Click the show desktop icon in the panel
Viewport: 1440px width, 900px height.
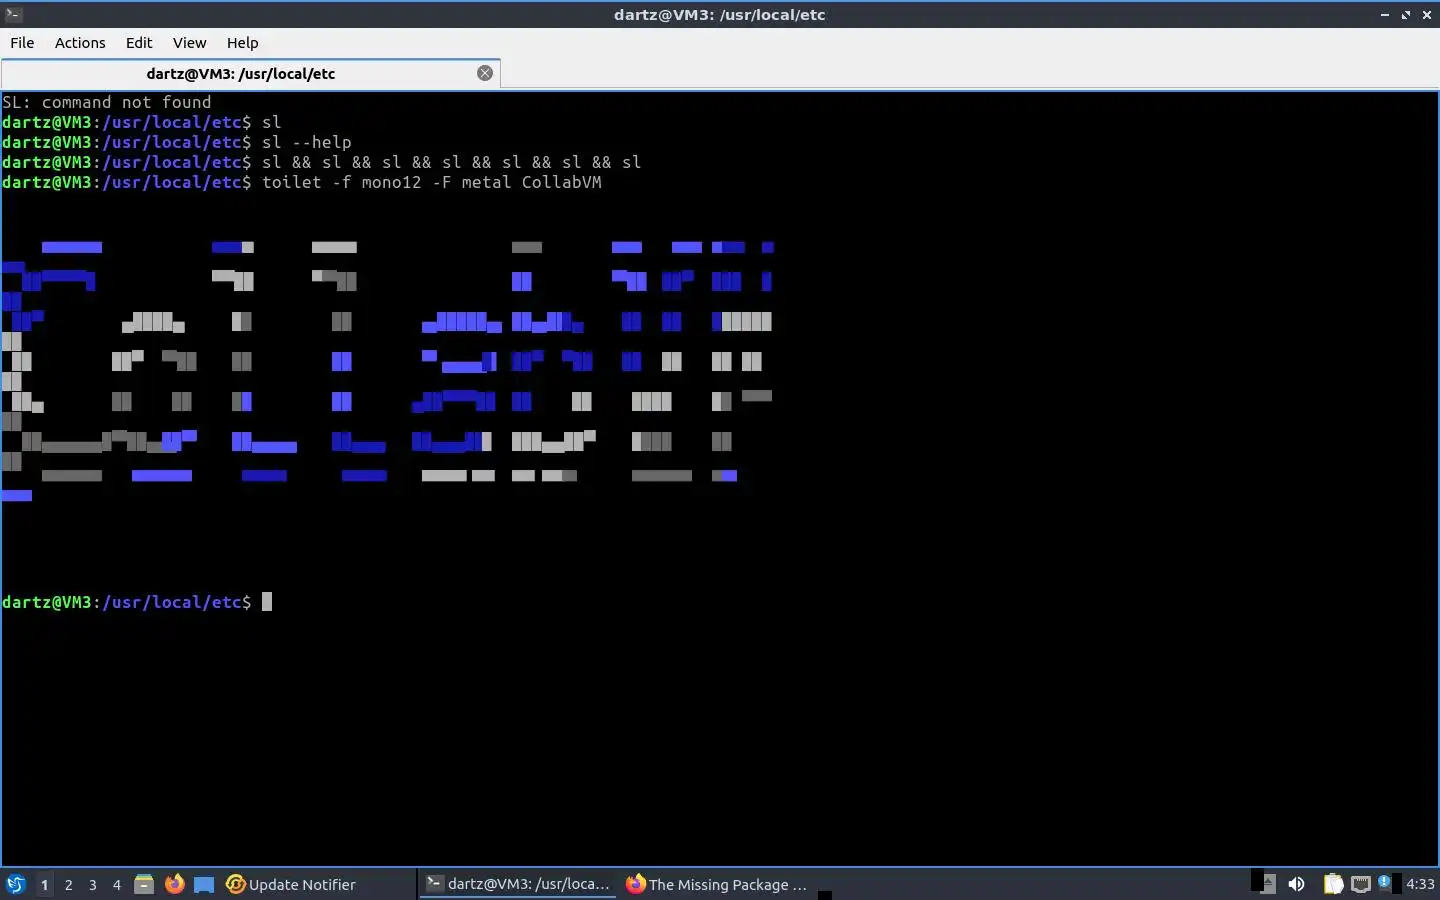(x=204, y=884)
